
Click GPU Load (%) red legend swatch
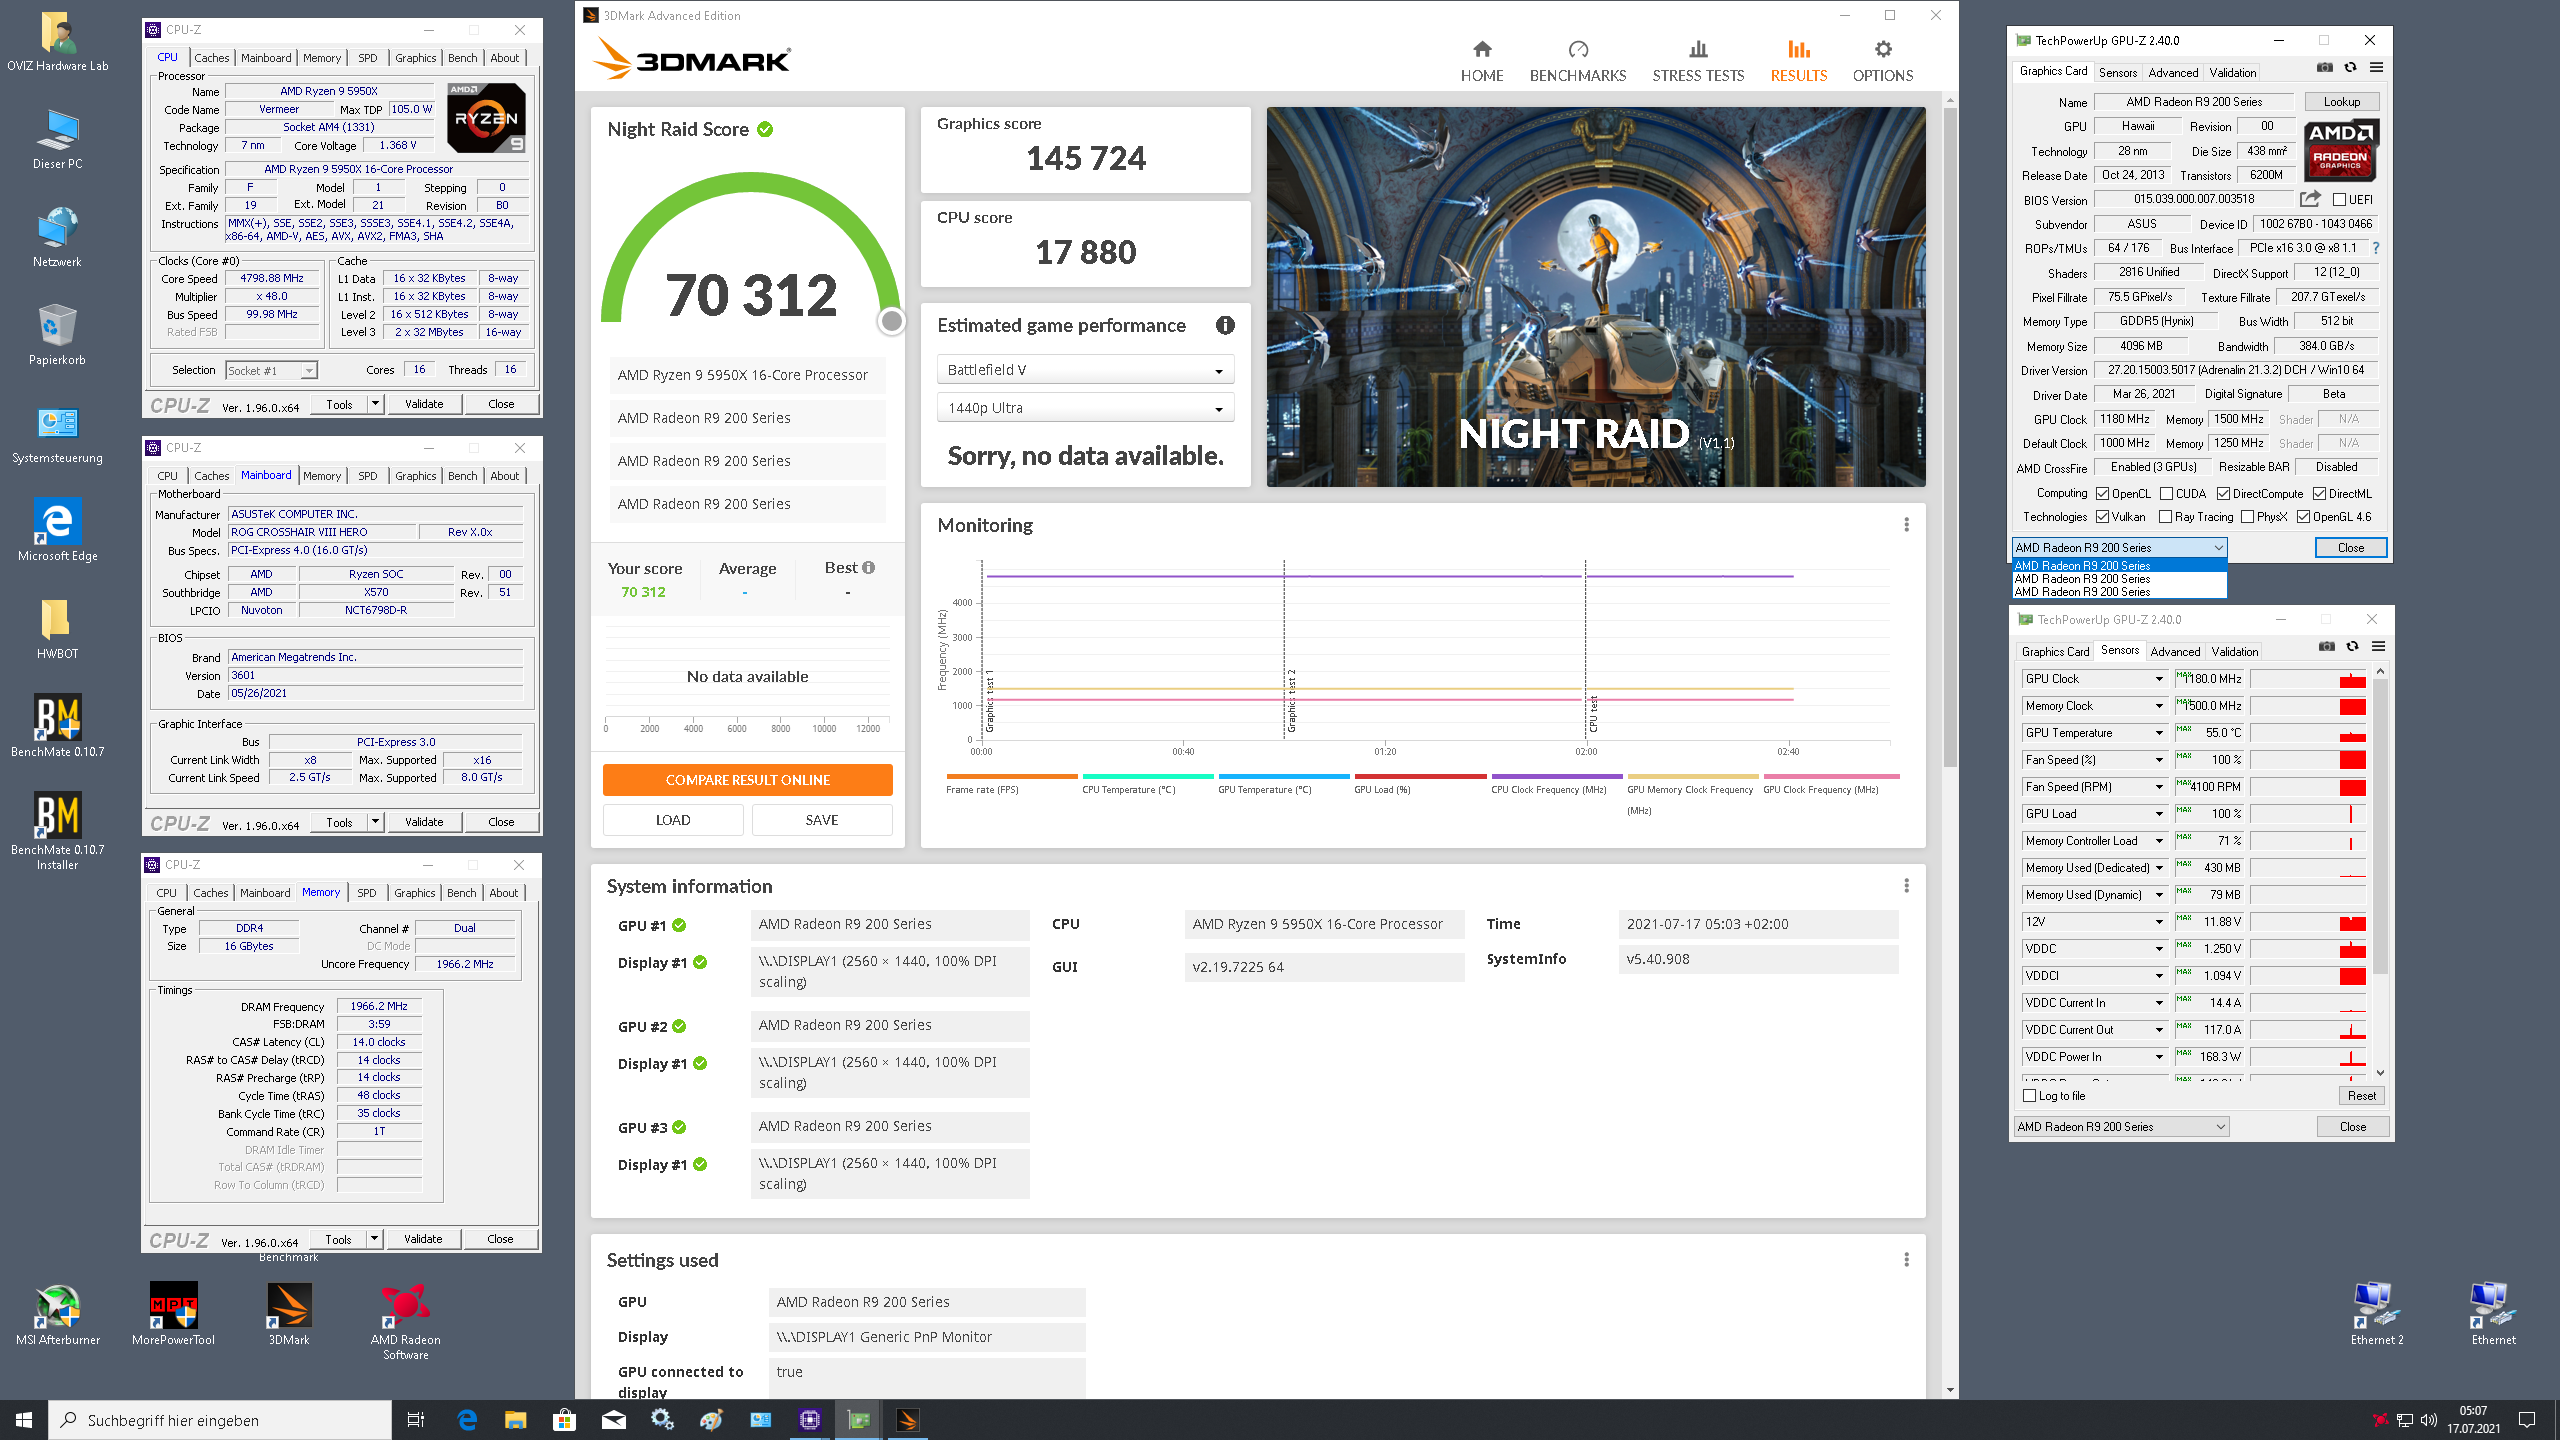coord(1420,776)
